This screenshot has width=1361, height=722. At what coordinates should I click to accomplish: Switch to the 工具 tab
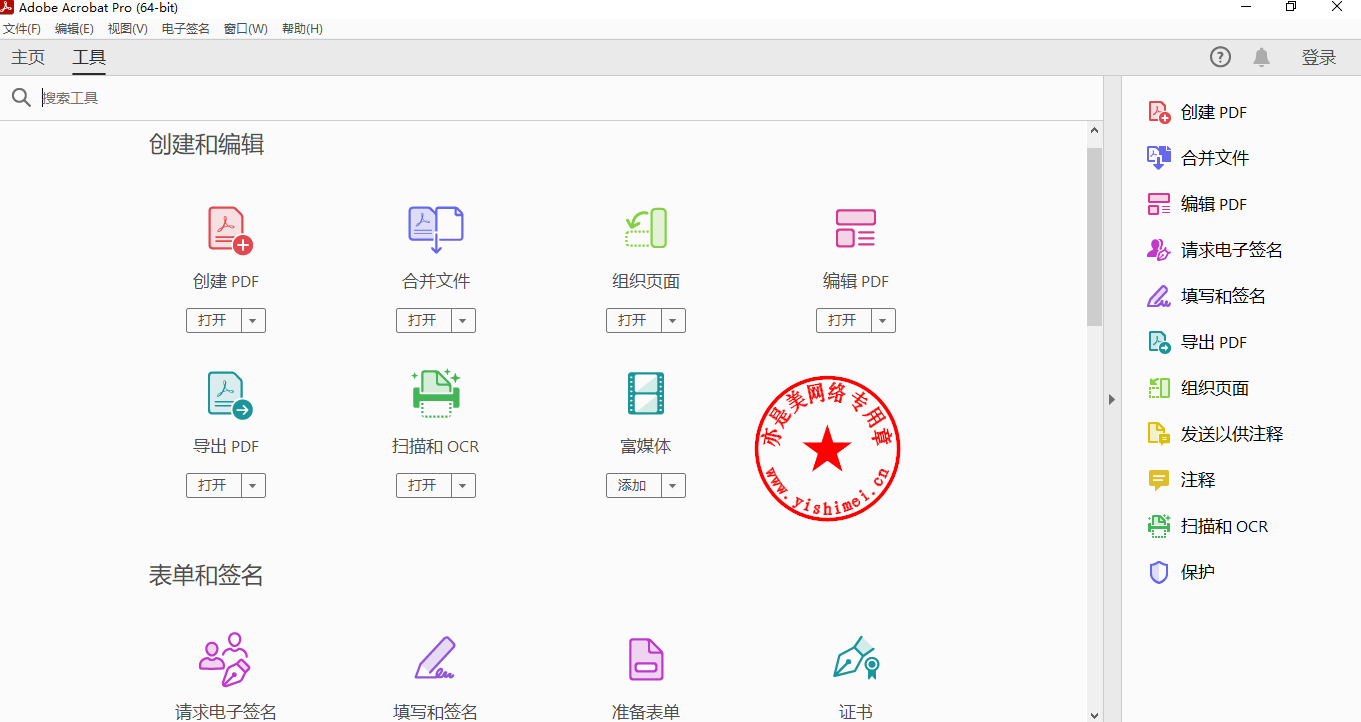[89, 57]
